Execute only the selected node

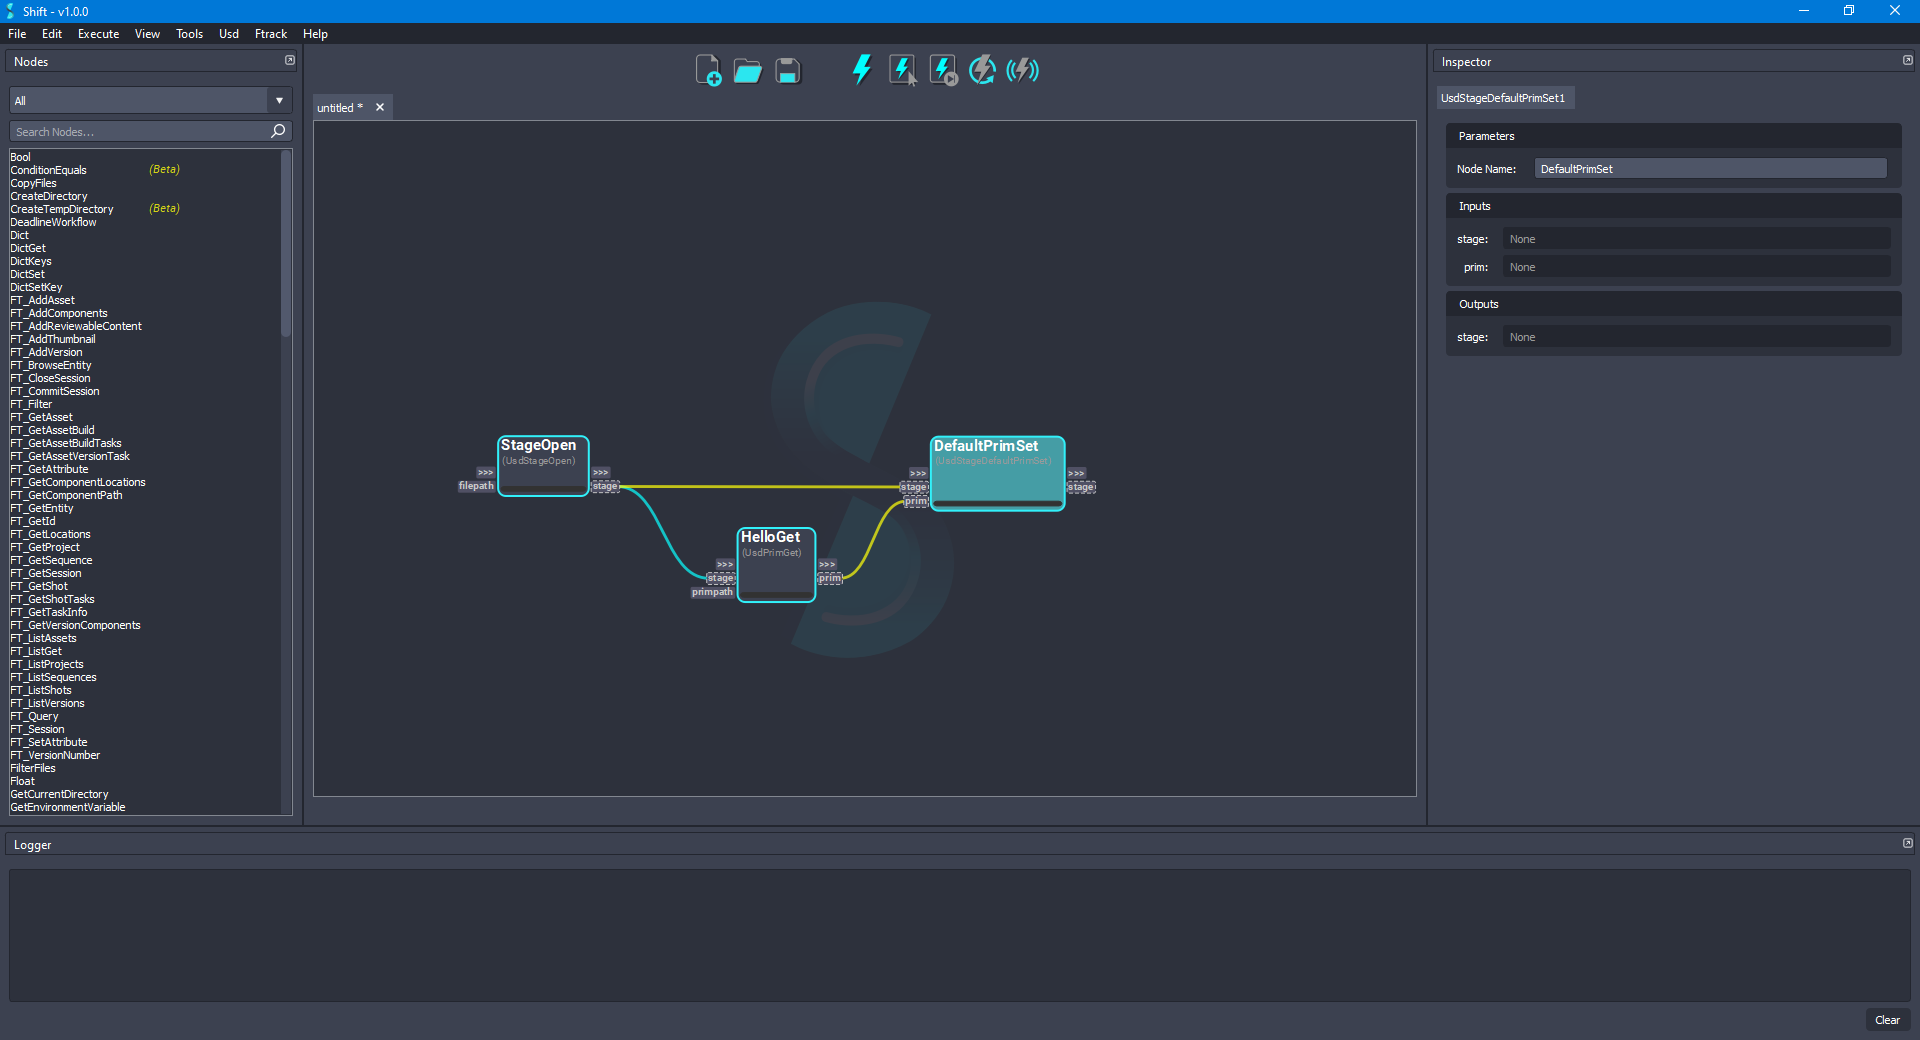(x=902, y=70)
